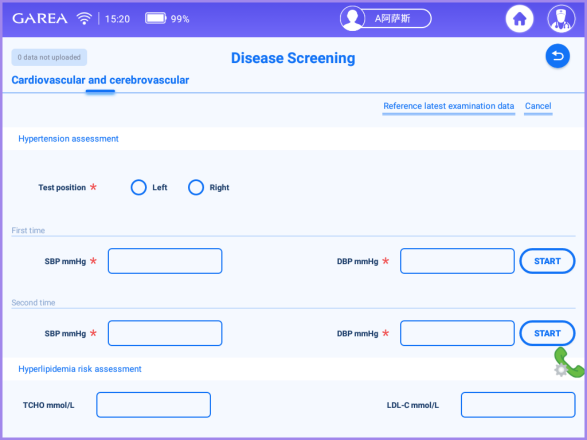Viewport: 587px width, 440px height.
Task: Tap the 0 data not uploaded badge
Action: pos(49,57)
